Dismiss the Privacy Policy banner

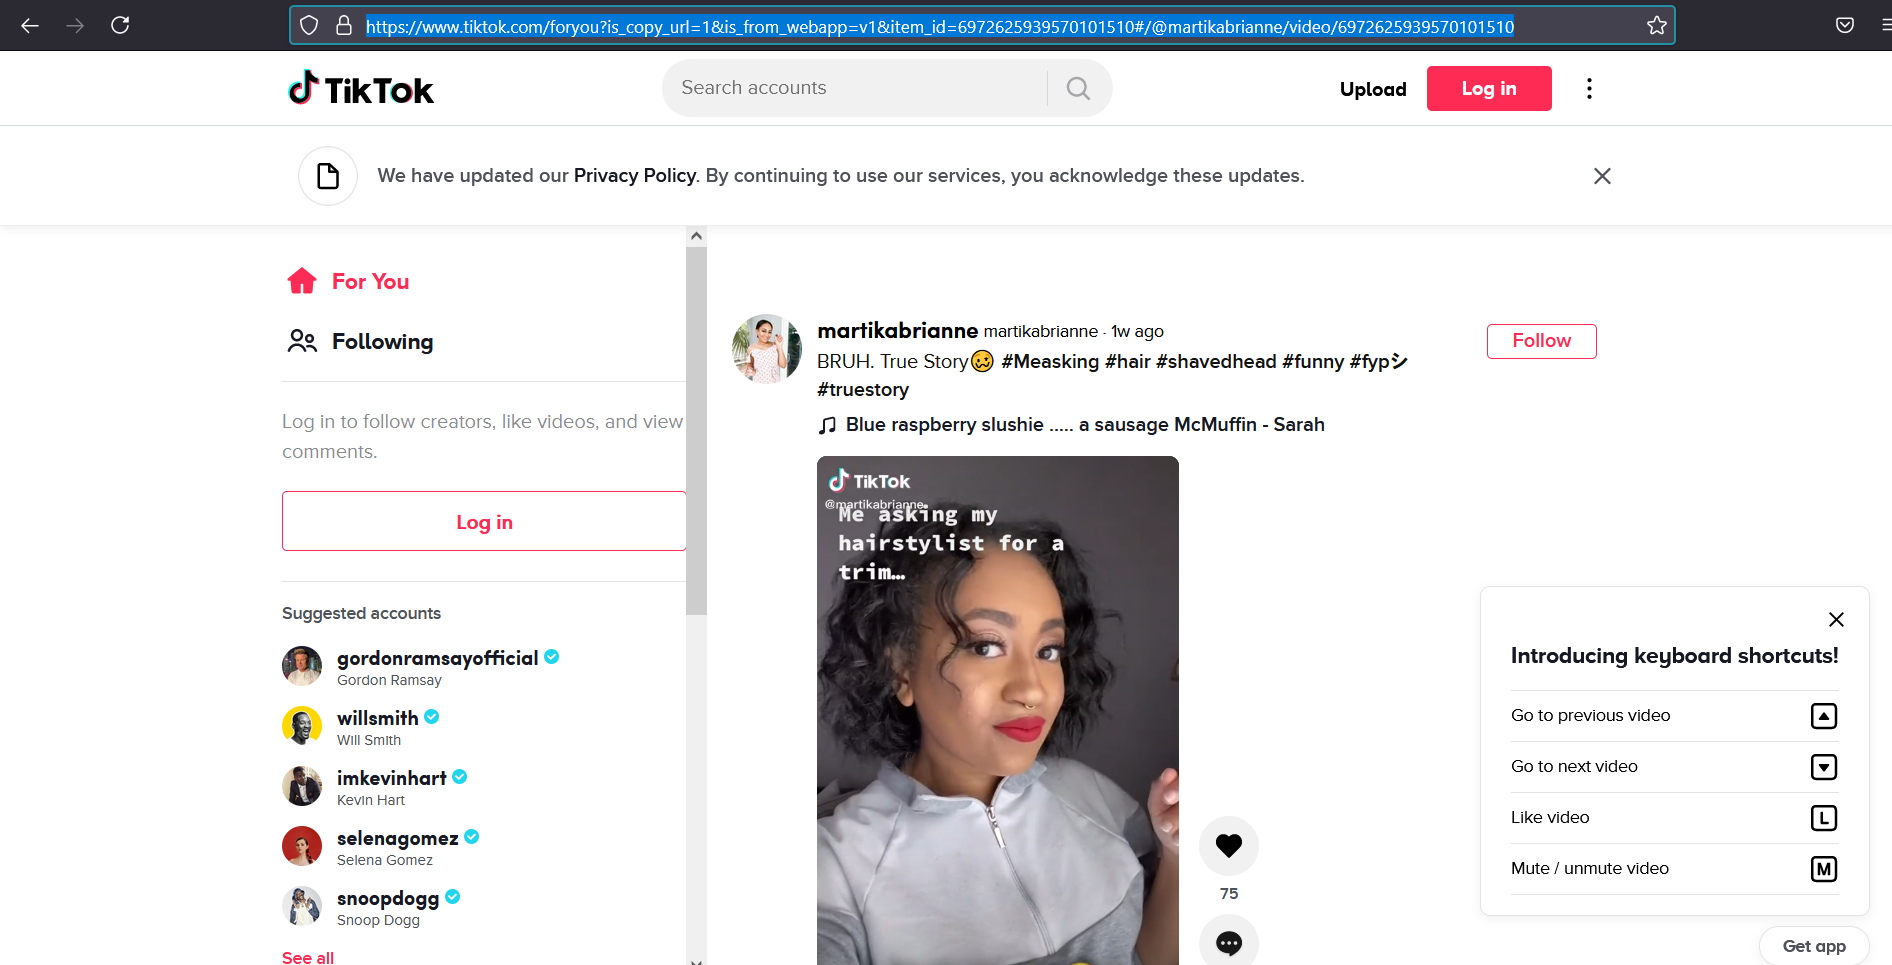pos(1602,176)
